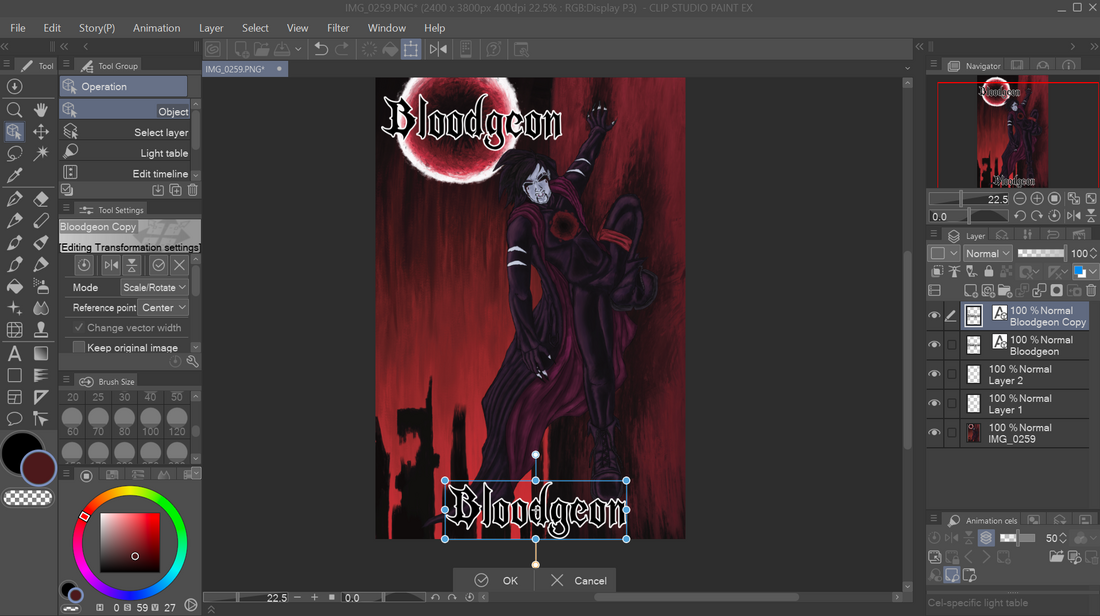Hide Layer 2 visibility eye
The height and width of the screenshot is (616, 1100).
coord(934,374)
